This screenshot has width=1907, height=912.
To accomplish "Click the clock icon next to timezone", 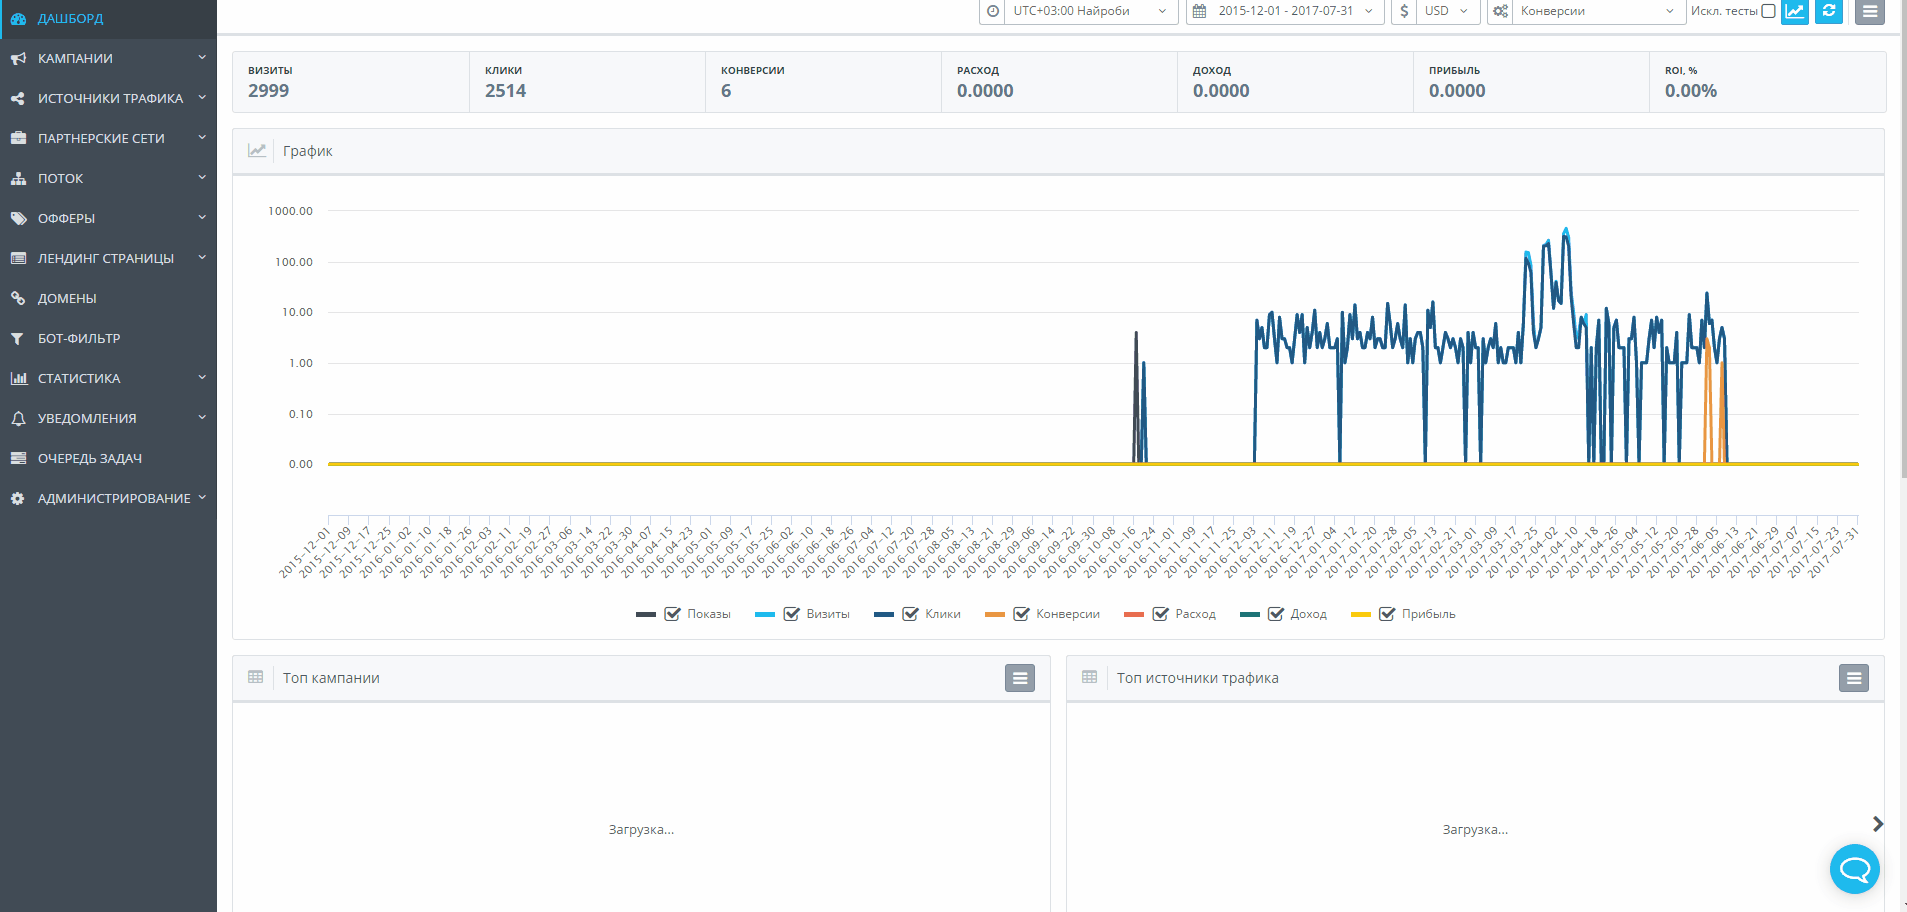I will [x=993, y=11].
